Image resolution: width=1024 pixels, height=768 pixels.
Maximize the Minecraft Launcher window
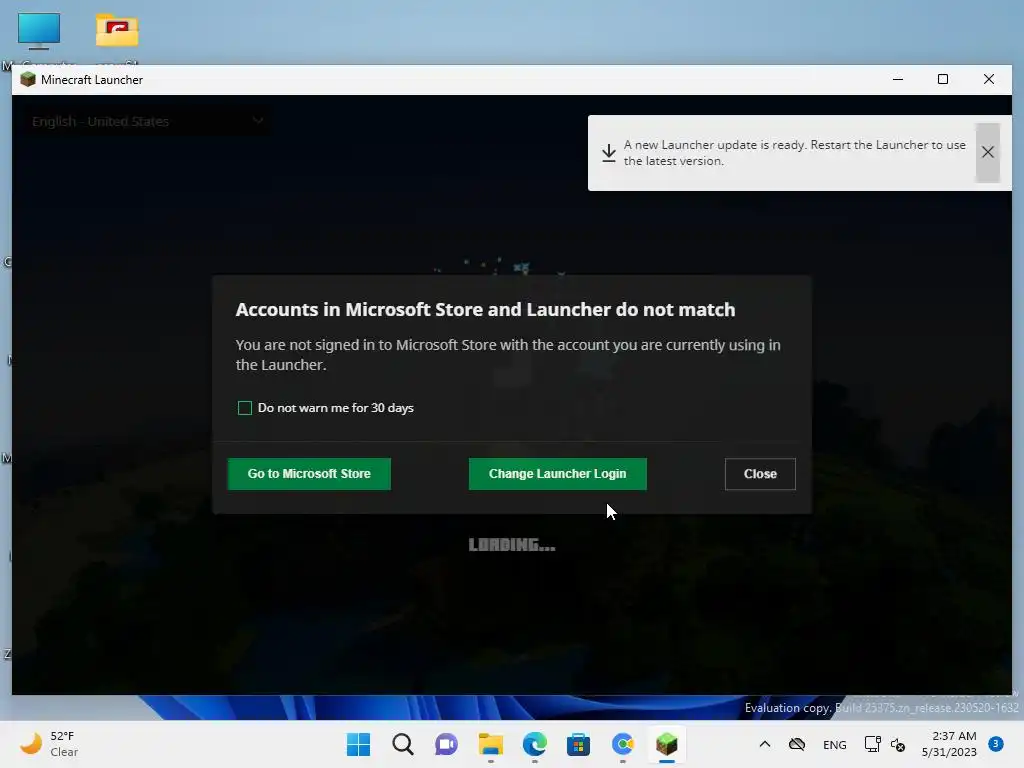tap(943, 80)
